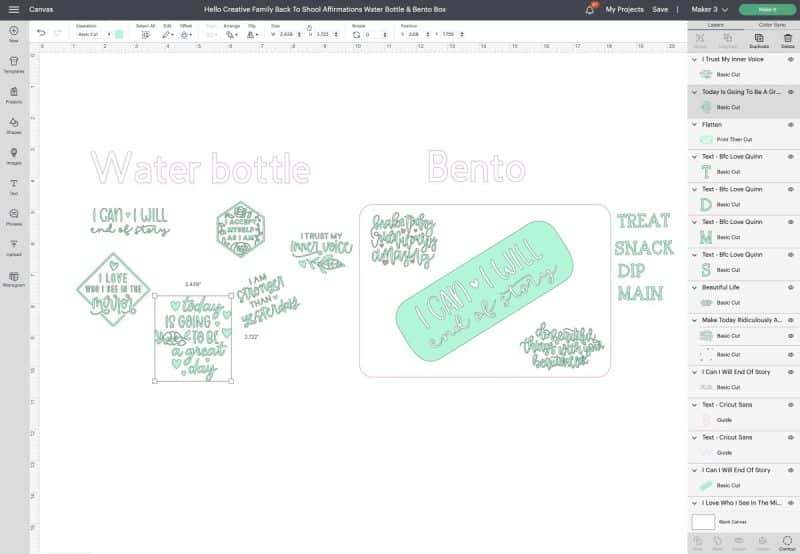Select the Text tool in sidebar
Image resolution: width=800 pixels, height=554 pixels.
(14, 187)
